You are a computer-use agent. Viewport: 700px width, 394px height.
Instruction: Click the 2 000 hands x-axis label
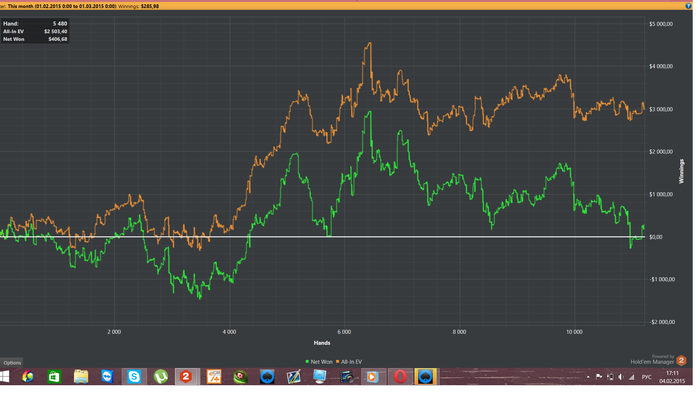114,332
